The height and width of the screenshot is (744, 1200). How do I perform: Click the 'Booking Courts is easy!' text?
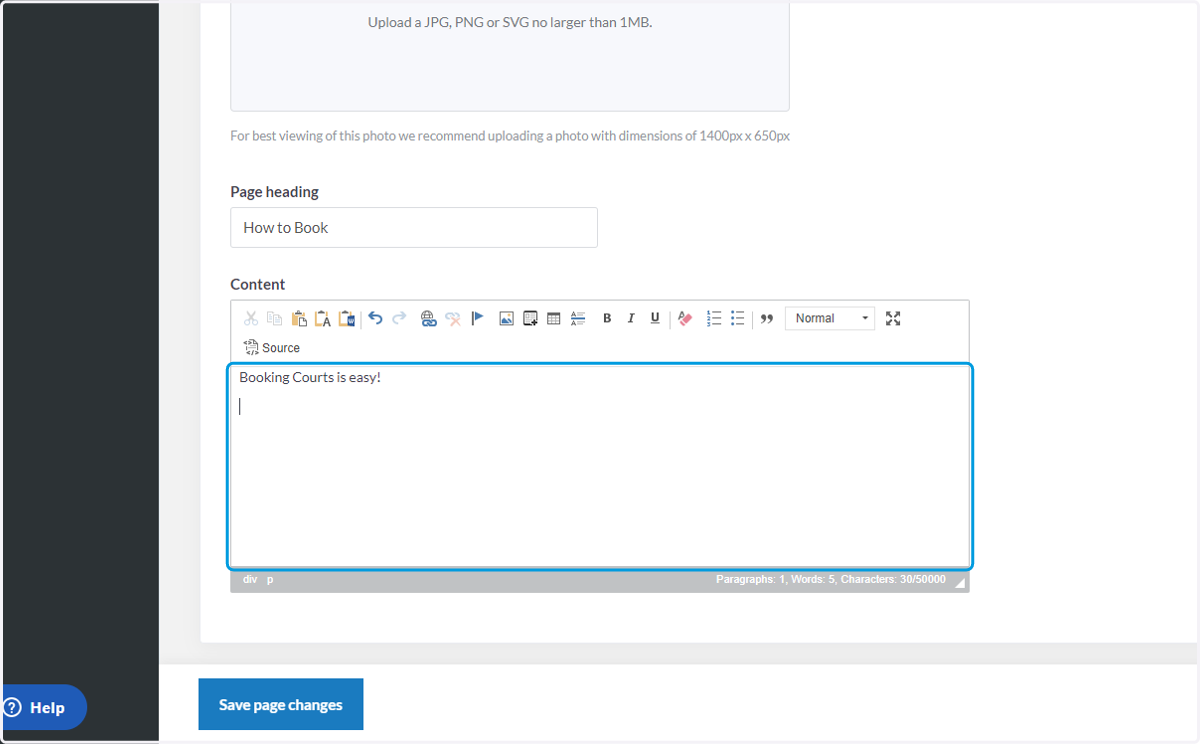tap(310, 378)
